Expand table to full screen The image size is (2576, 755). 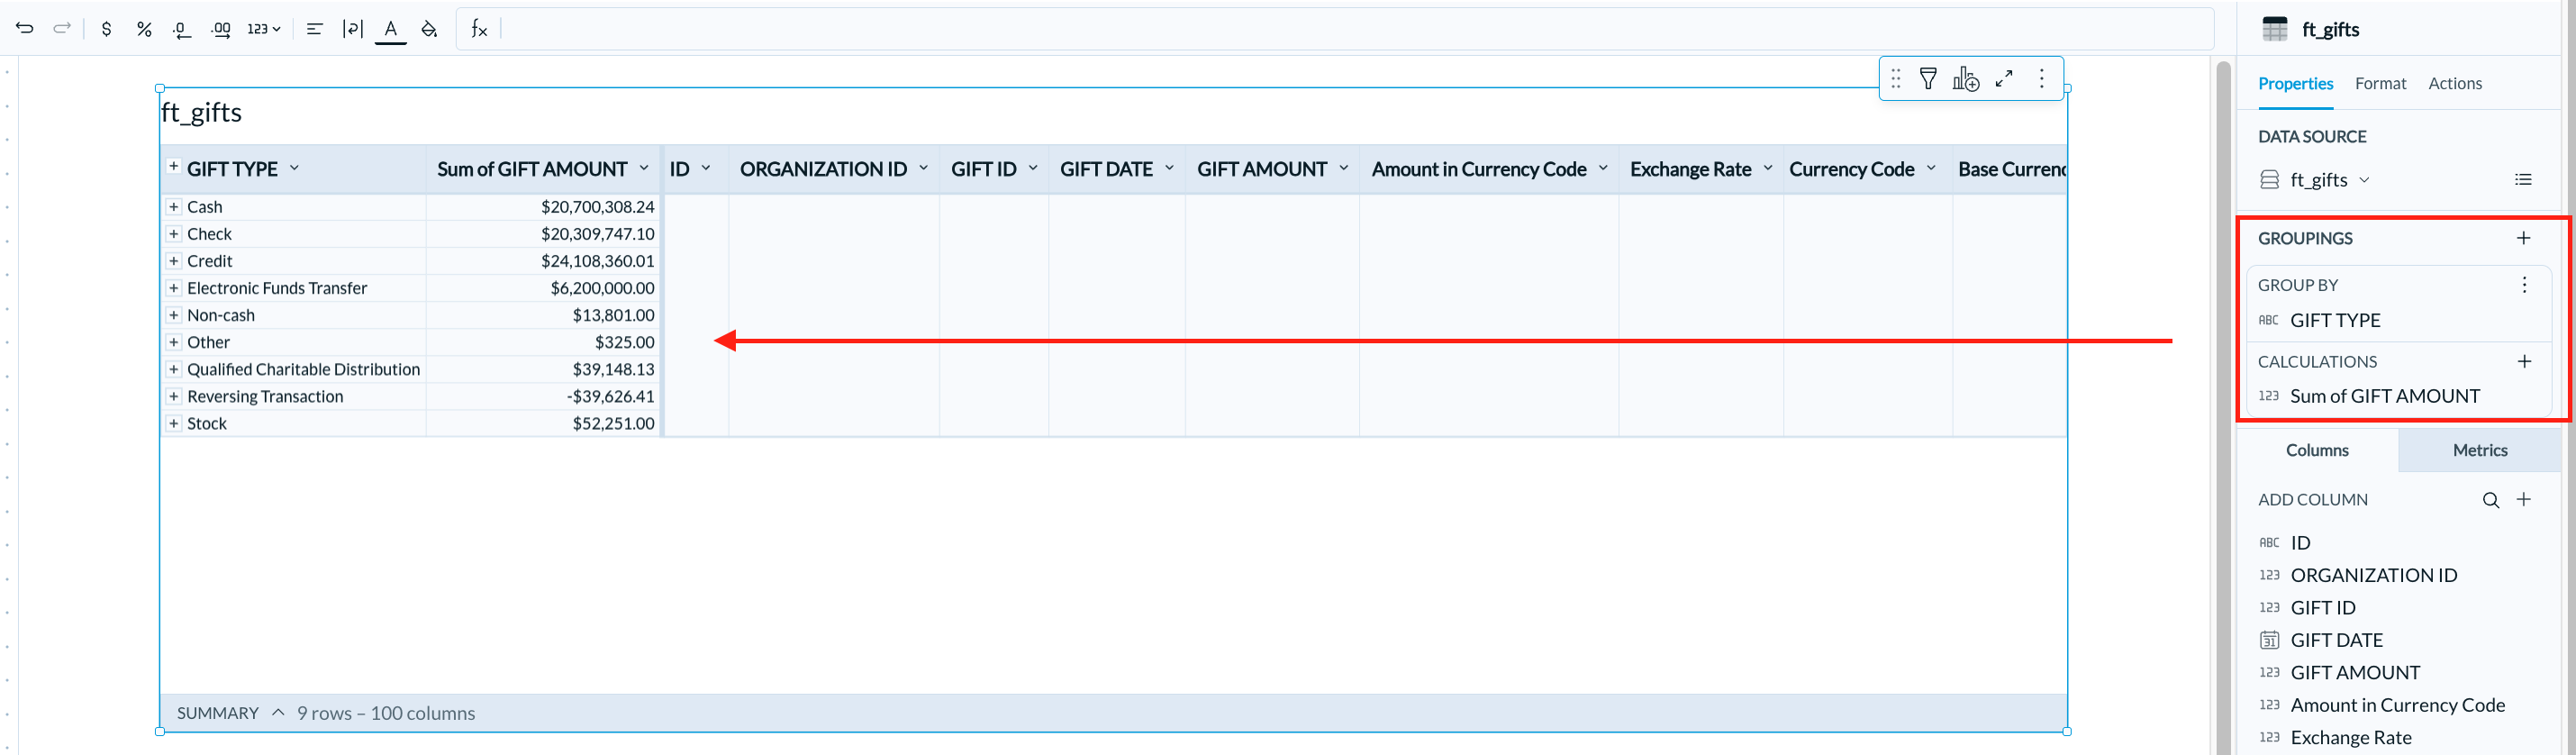tap(2004, 79)
